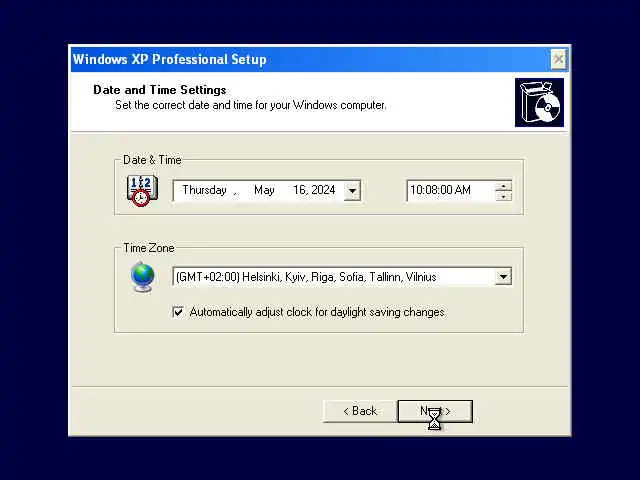Open the date picker dropdown arrow

pos(352,191)
